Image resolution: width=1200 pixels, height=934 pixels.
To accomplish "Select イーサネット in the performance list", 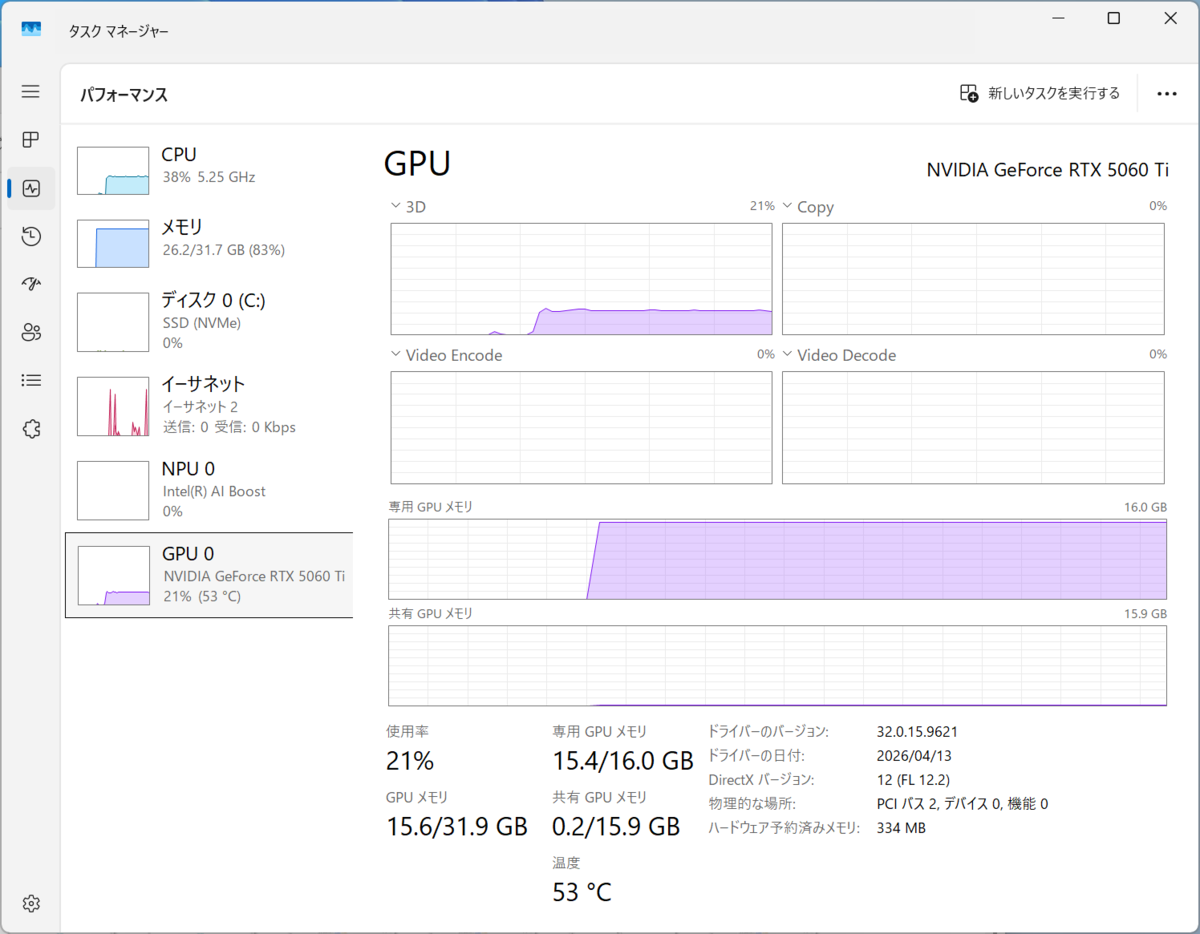I will pos(209,405).
